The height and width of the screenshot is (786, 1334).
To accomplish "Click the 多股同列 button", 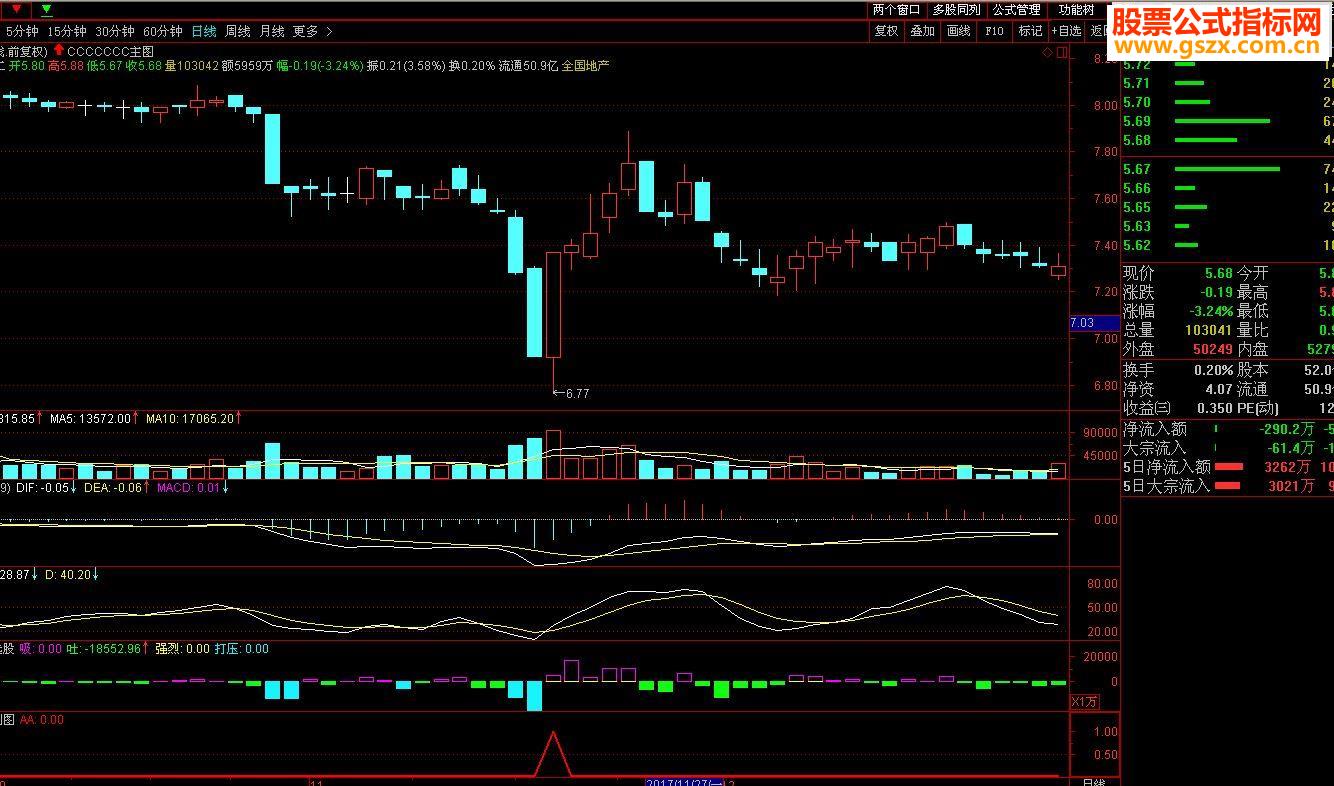I will (x=956, y=10).
